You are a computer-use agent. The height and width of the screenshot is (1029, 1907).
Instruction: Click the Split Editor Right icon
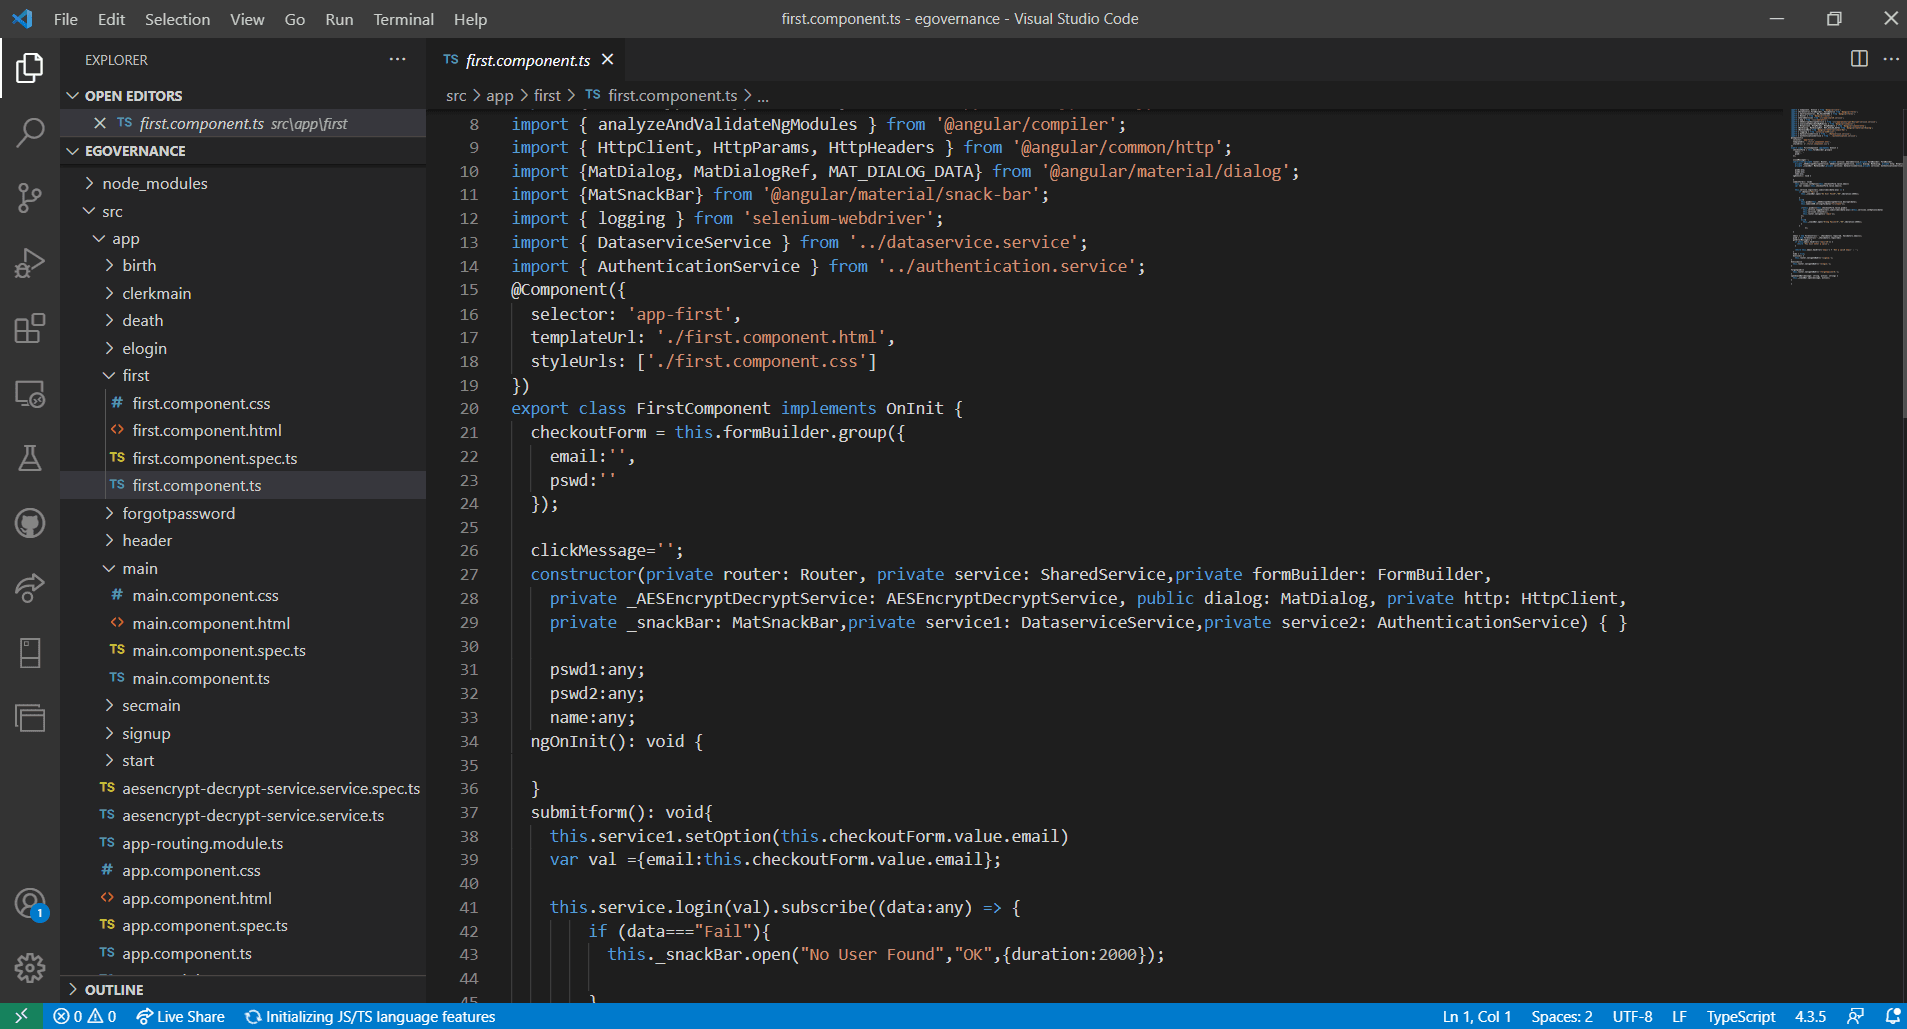pyautogui.click(x=1858, y=59)
